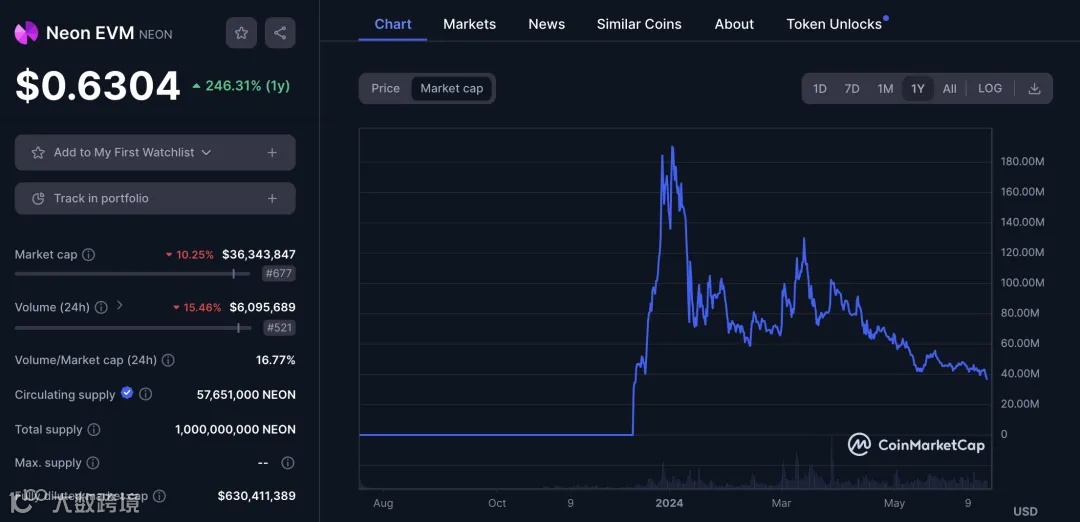This screenshot has height=522, width=1080.
Task: Open the News tab
Action: [x=546, y=24]
